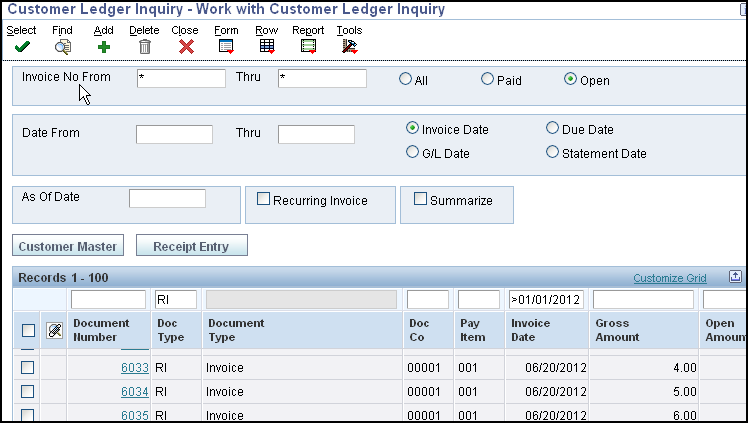
Task: Choose the Statement Date radio option
Action: 552,152
